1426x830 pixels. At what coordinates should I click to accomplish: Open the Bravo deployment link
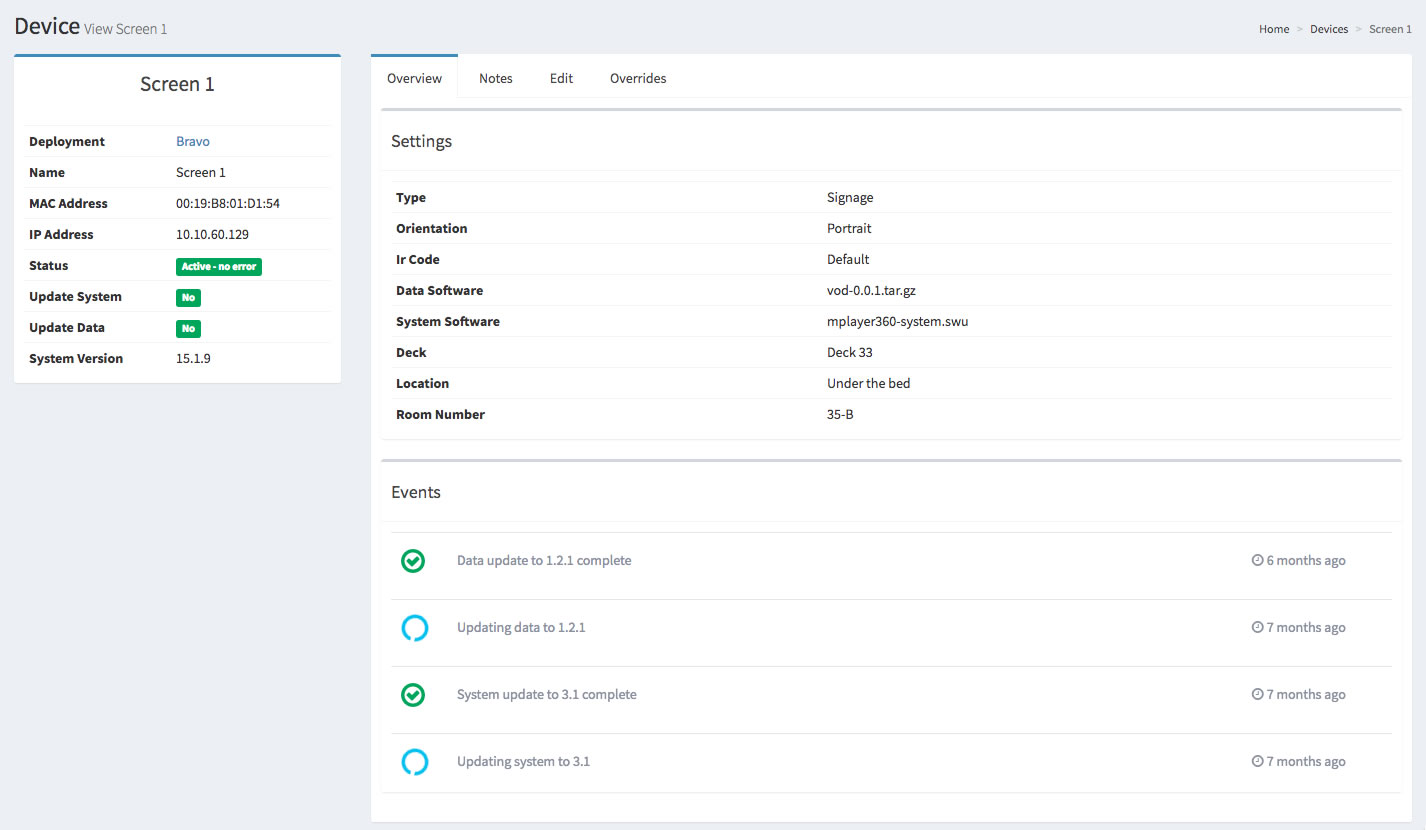[x=193, y=142]
